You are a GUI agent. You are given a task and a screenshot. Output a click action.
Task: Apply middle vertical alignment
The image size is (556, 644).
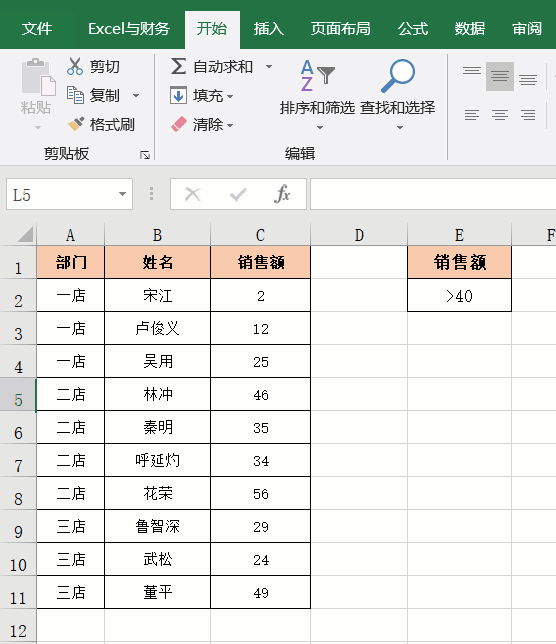point(500,76)
